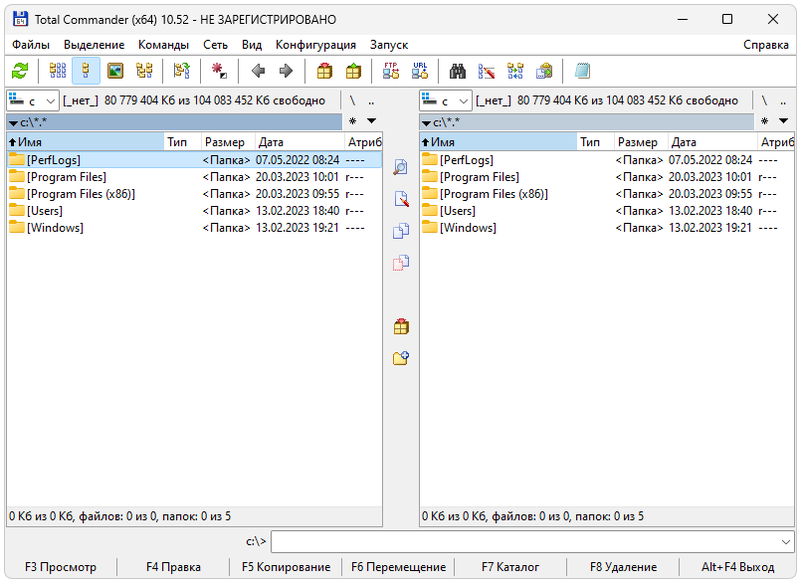Sort left panel by Размер column

point(228,142)
